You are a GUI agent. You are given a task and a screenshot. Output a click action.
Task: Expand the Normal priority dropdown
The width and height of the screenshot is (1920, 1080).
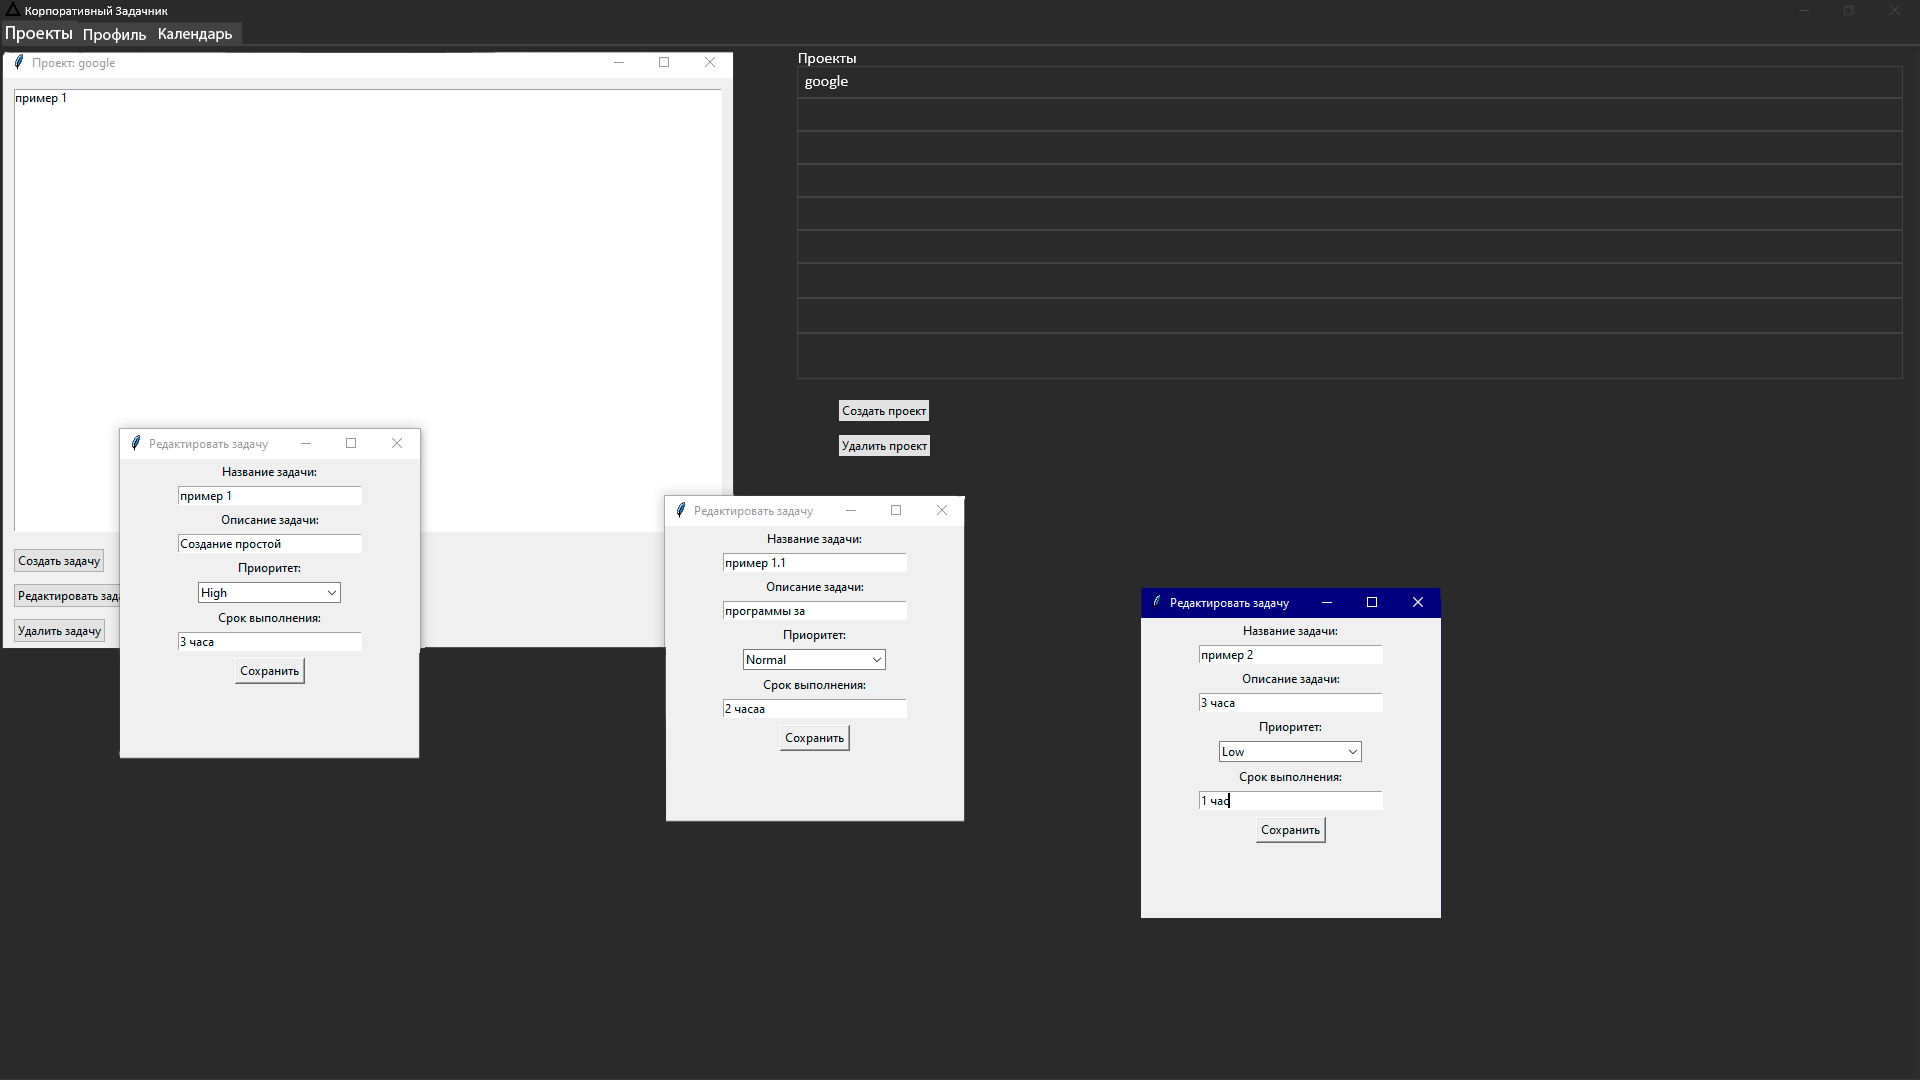click(x=876, y=660)
